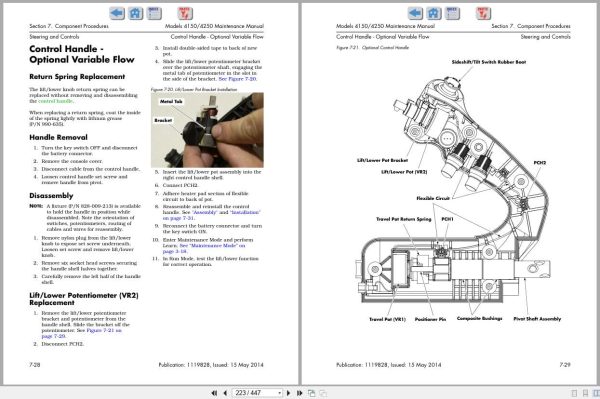This screenshot has height=399, width=600.
Task: Click the 'Pivot Shaft Assembly' diagram label
Action: point(537,319)
